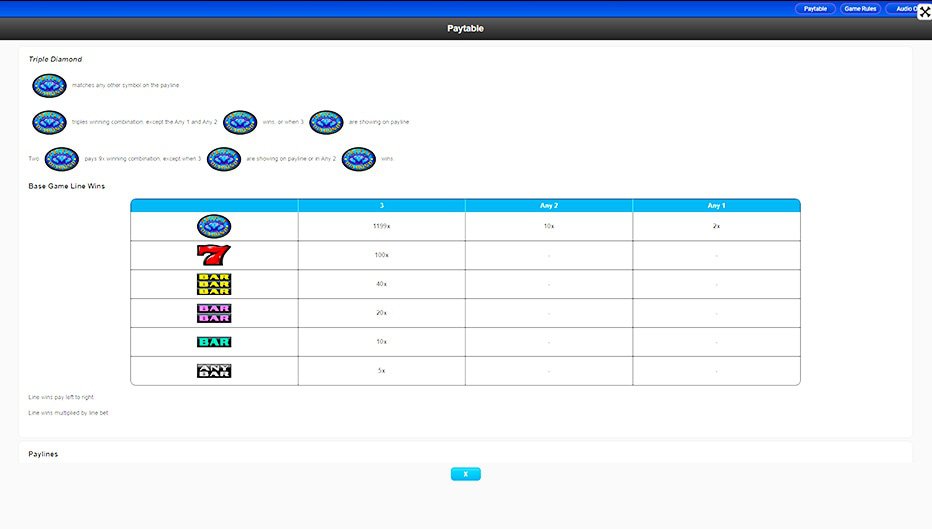Close paytable with the top-right X icon
932x529 pixels.
(x=925, y=11)
